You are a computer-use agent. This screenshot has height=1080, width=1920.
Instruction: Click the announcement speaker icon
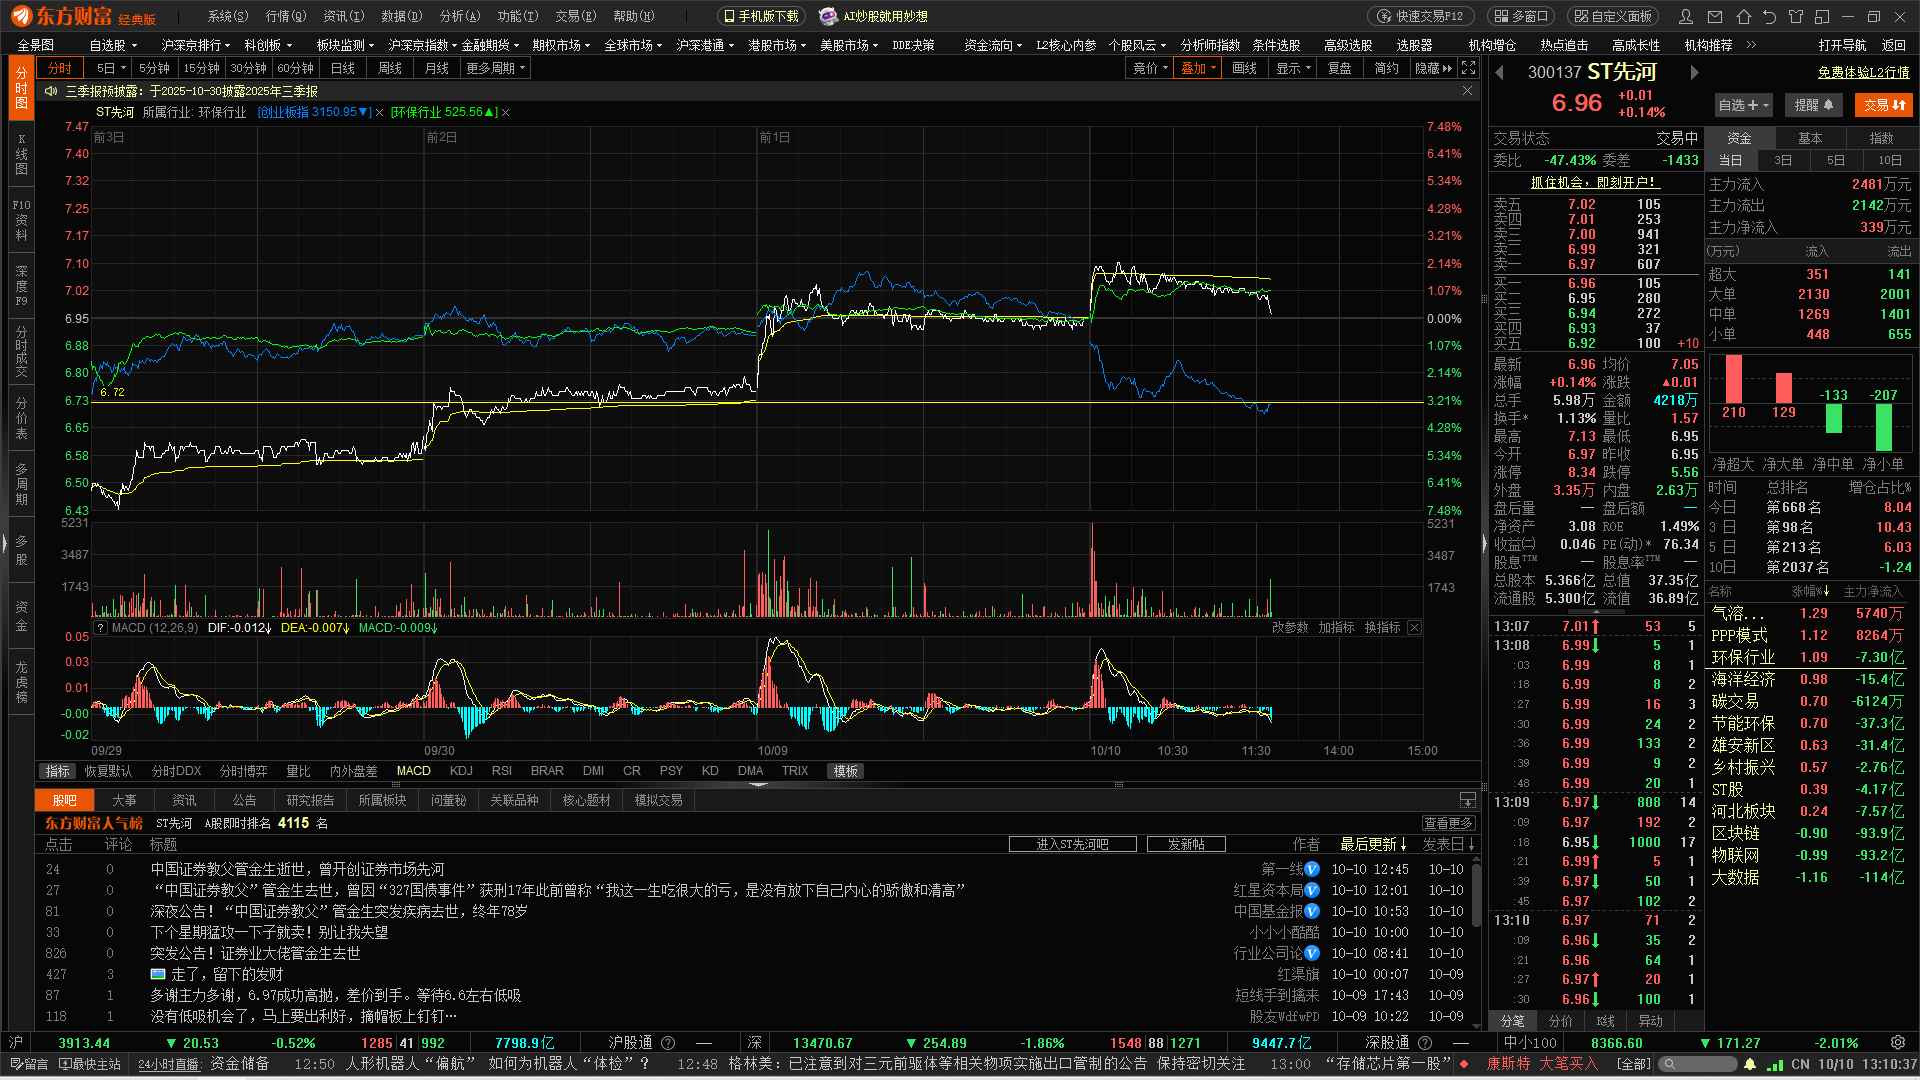coord(51,91)
